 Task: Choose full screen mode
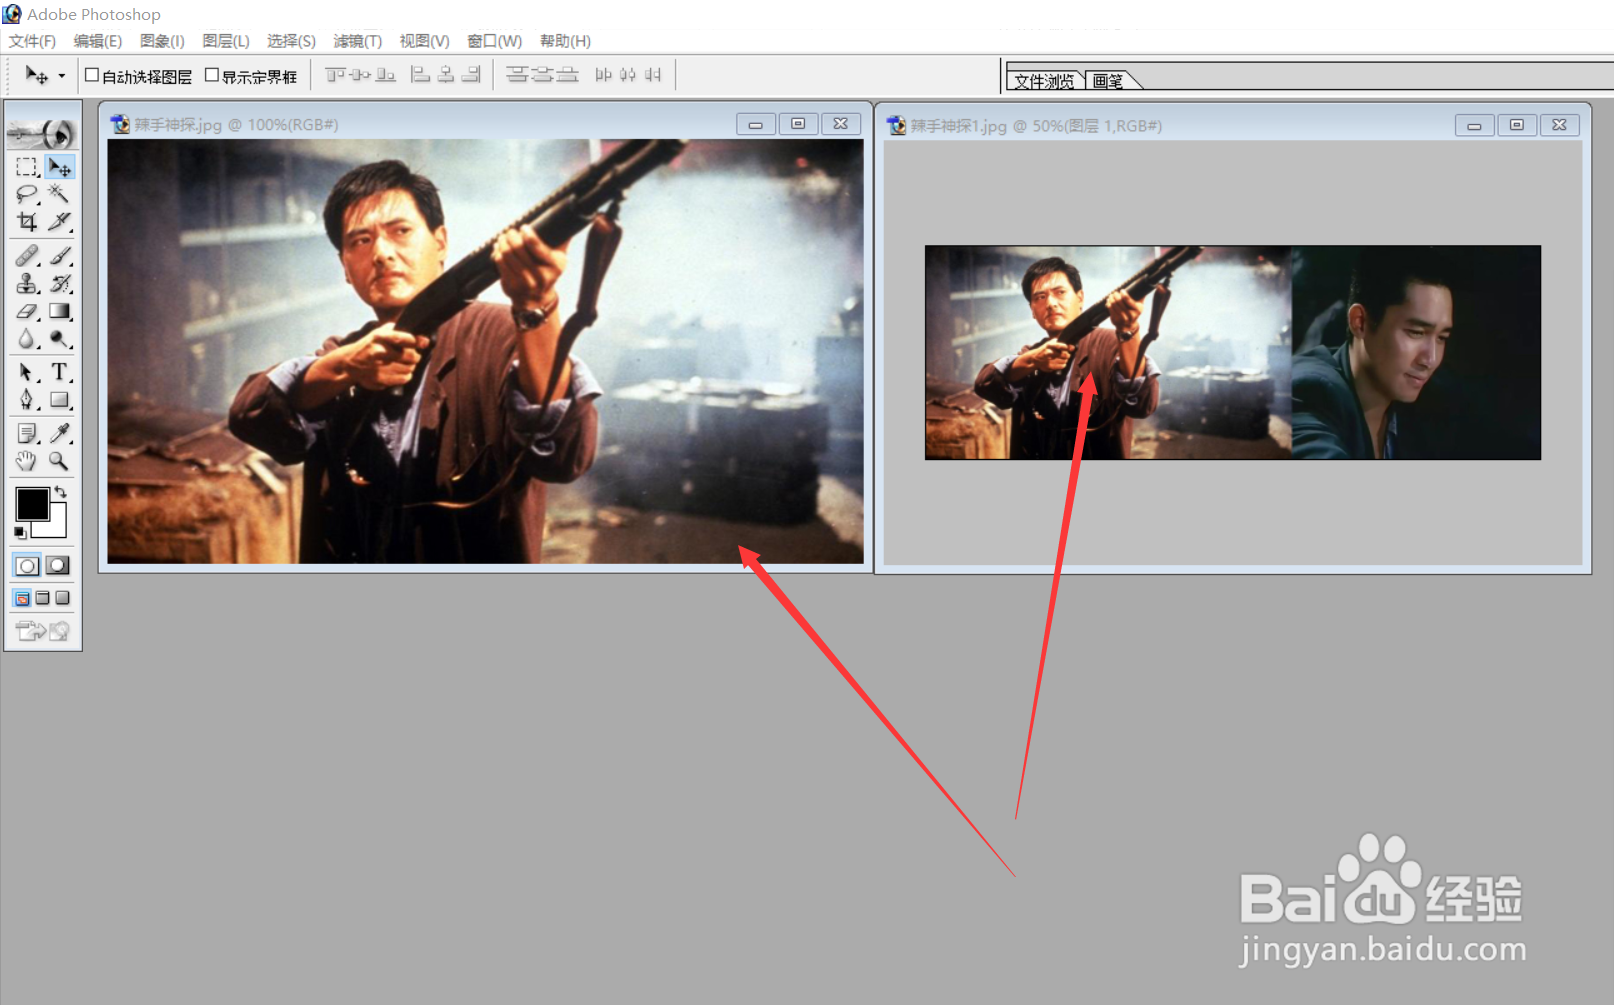pyautogui.click(x=62, y=598)
